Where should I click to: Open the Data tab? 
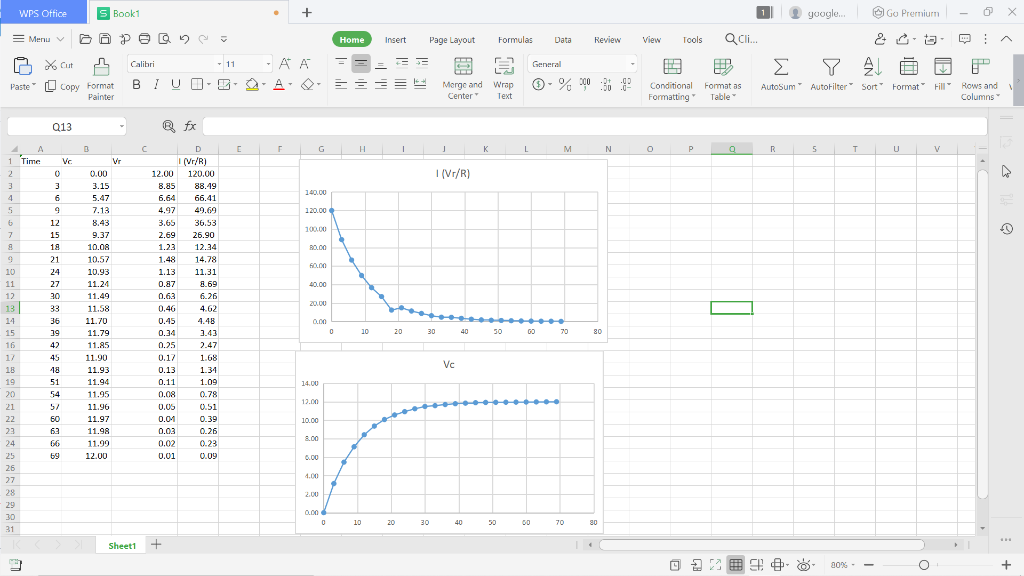(x=563, y=40)
